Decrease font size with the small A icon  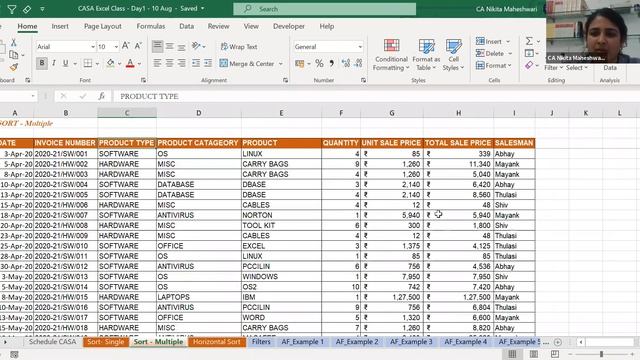coord(138,46)
